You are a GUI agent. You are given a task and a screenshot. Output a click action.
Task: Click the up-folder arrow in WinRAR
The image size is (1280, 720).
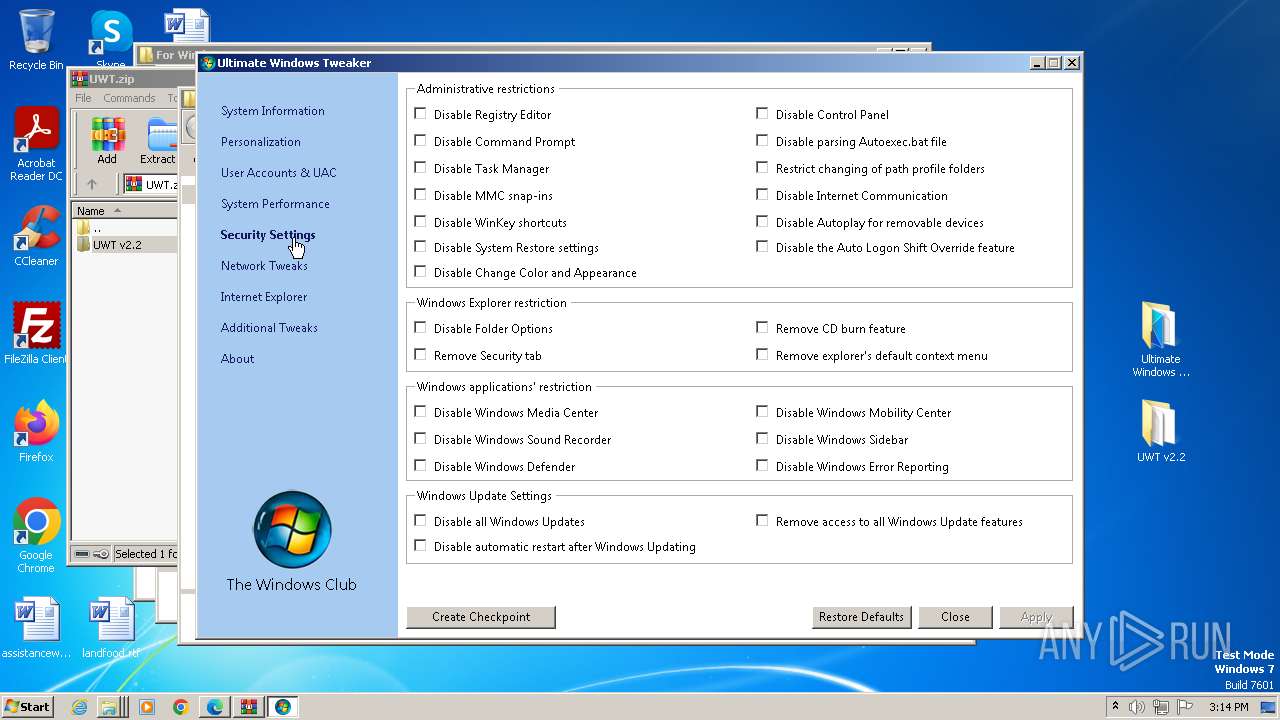[x=92, y=184]
